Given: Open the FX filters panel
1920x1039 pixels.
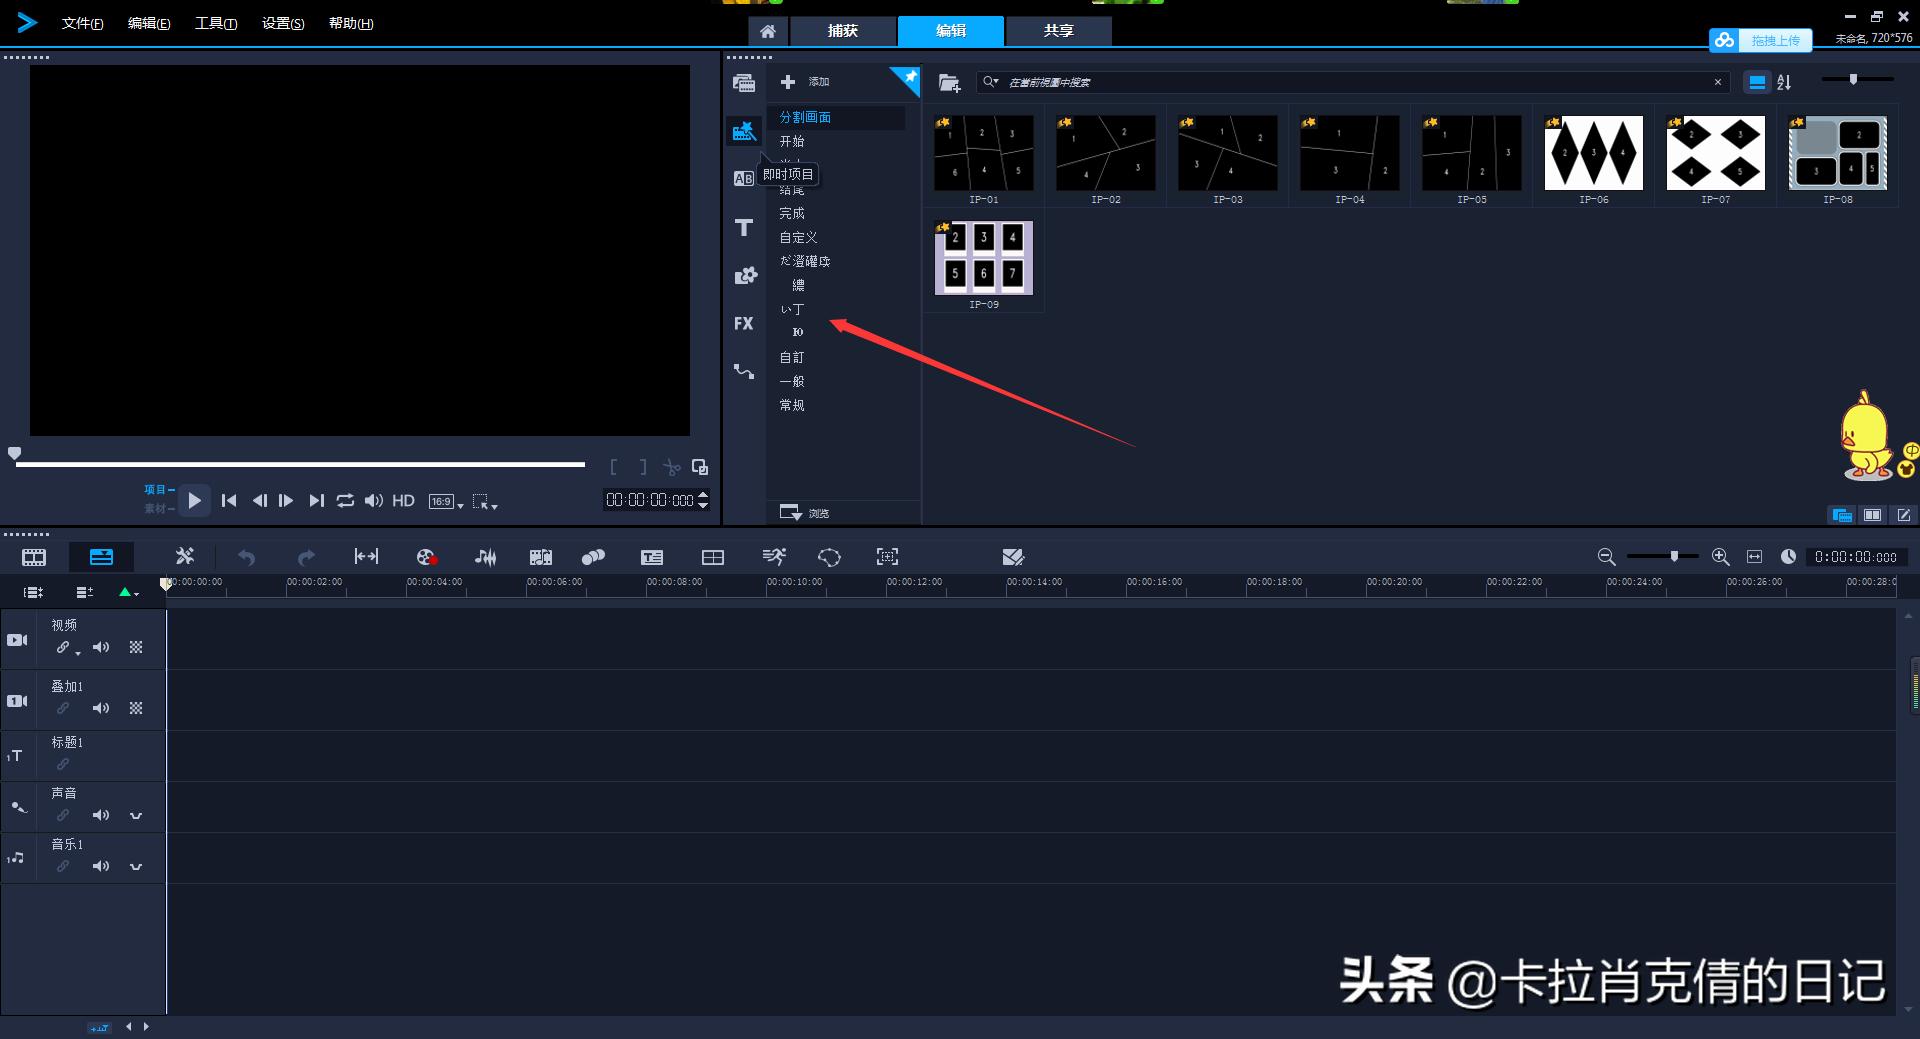Looking at the screenshot, I should pyautogui.click(x=744, y=323).
